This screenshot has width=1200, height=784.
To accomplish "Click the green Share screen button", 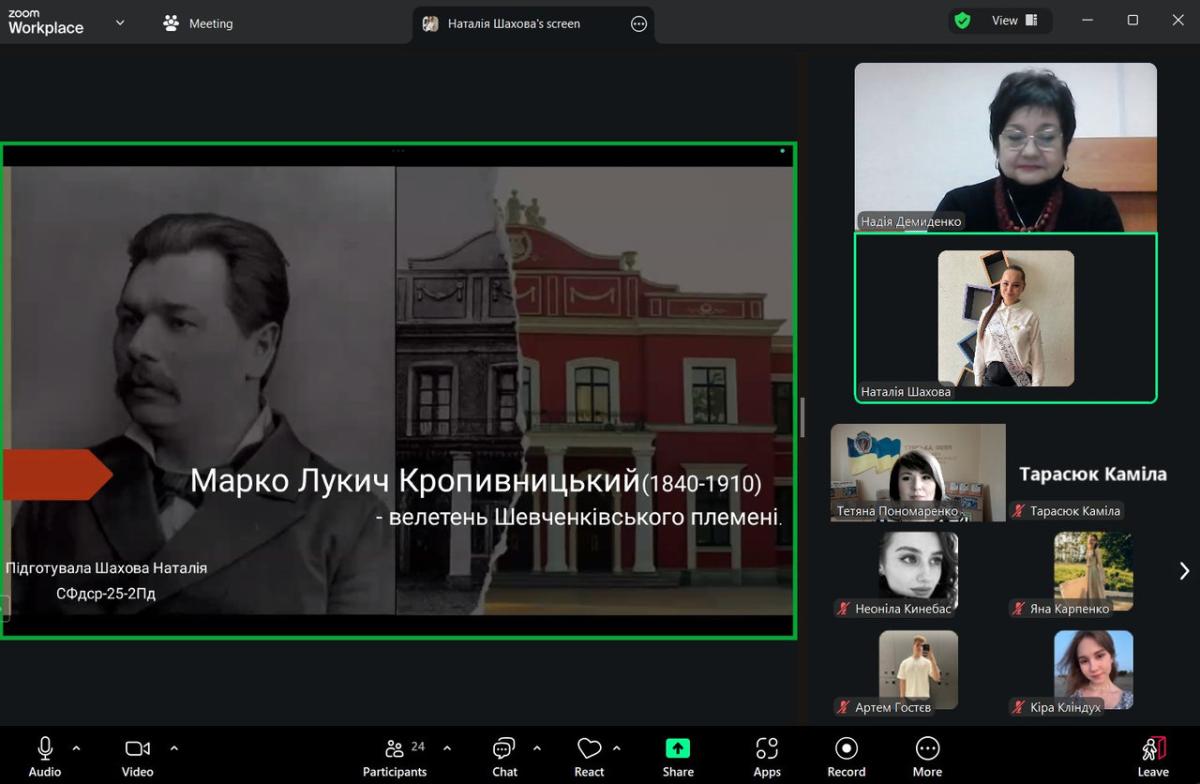I will 678,757.
